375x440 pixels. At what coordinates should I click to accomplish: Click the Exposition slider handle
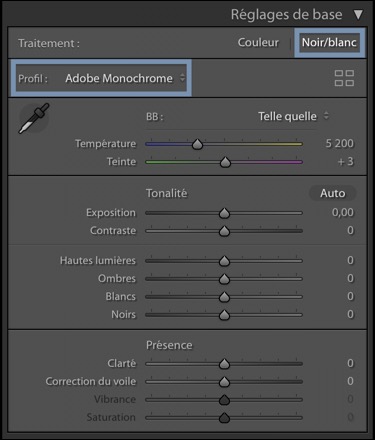click(224, 213)
